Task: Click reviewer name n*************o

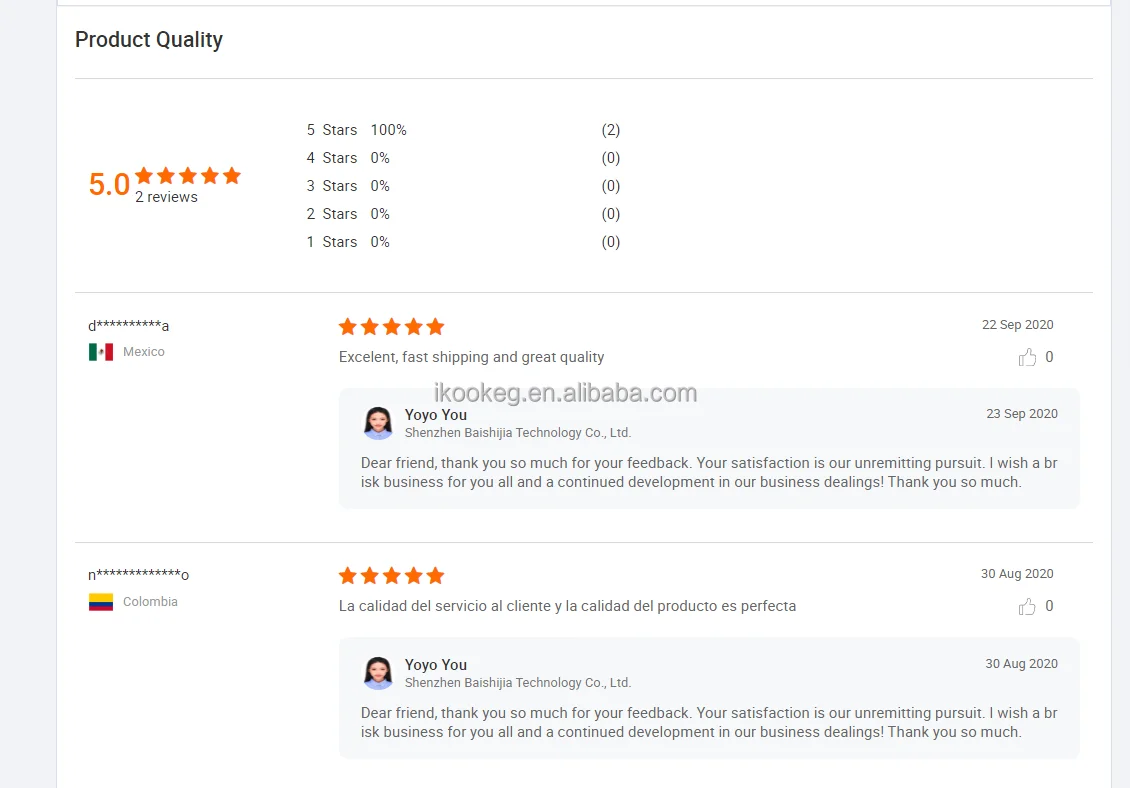Action: coord(138,575)
